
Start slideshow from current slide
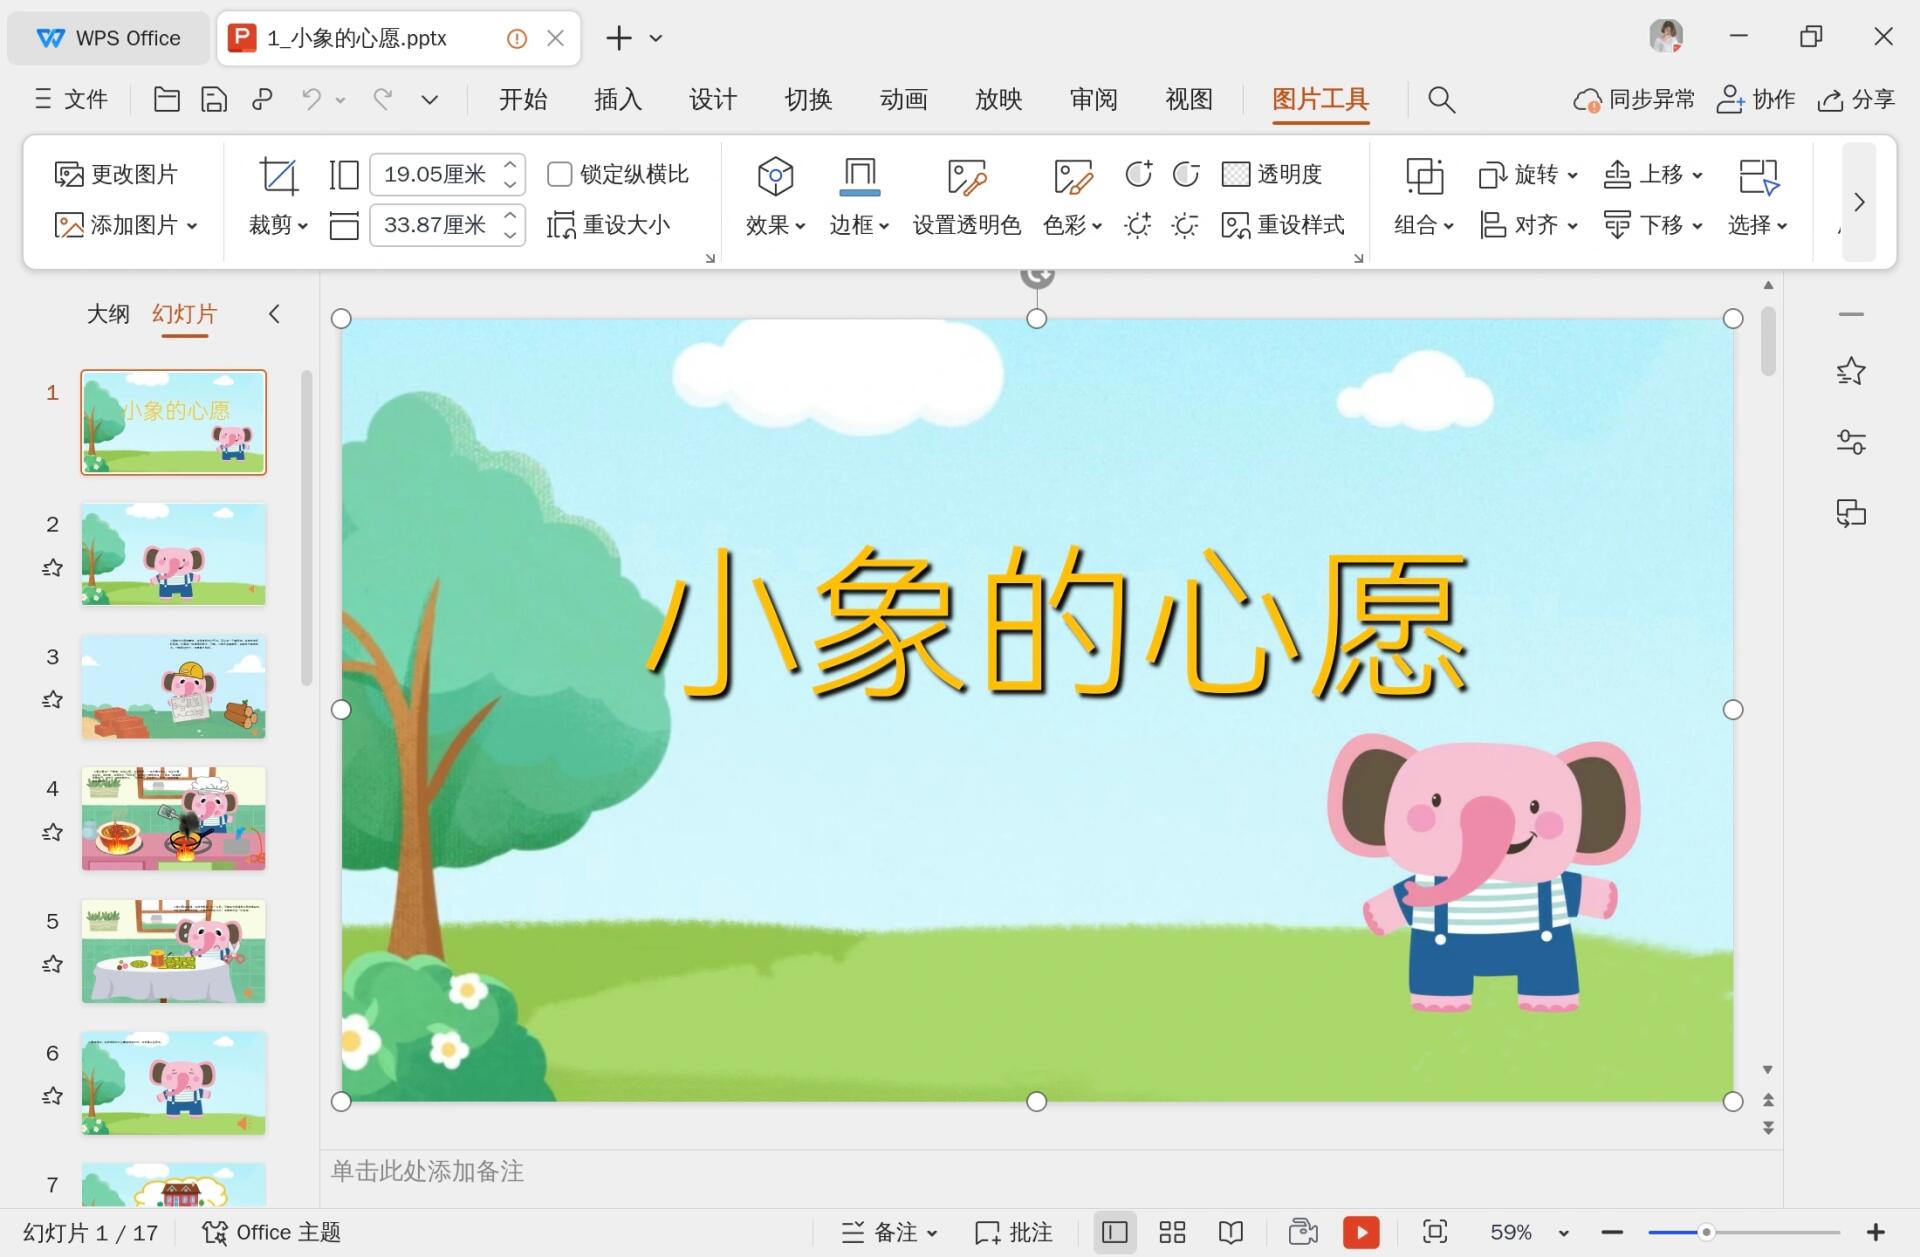pos(1361,1232)
